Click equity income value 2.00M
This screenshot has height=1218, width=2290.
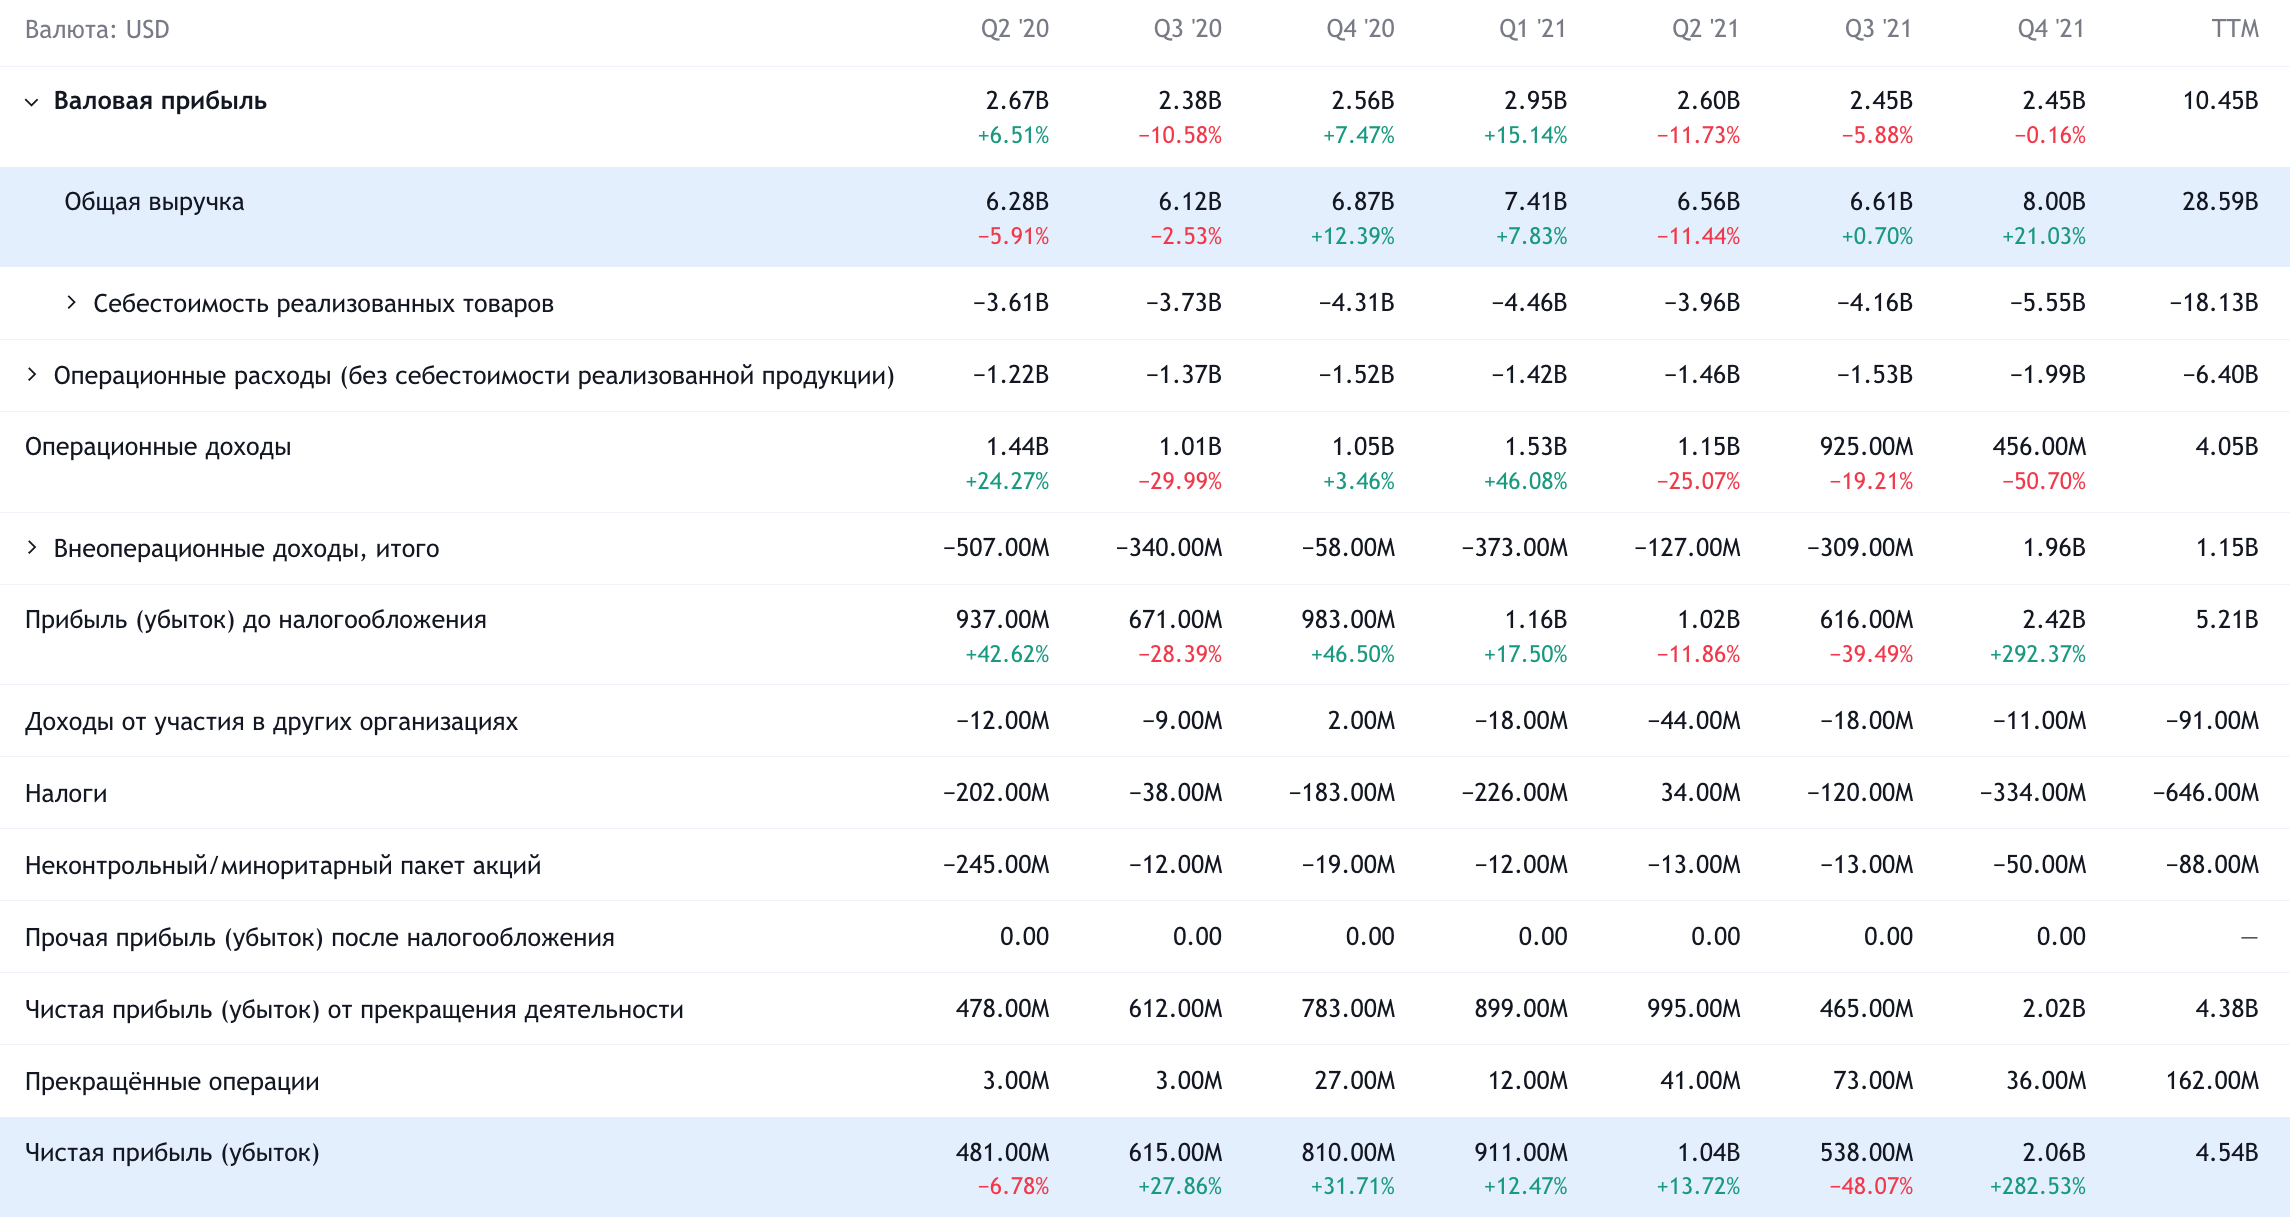(1361, 721)
